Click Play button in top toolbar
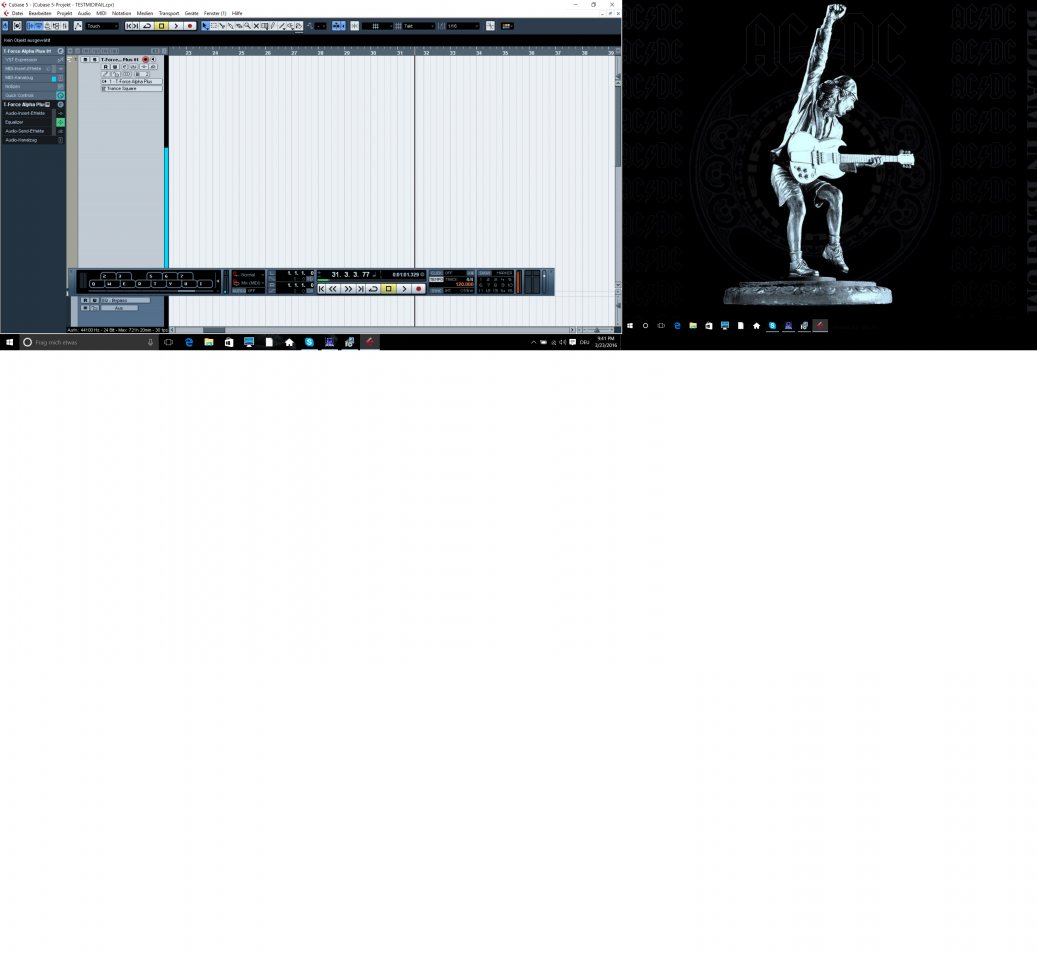1037x960 pixels. pyautogui.click(x=176, y=26)
